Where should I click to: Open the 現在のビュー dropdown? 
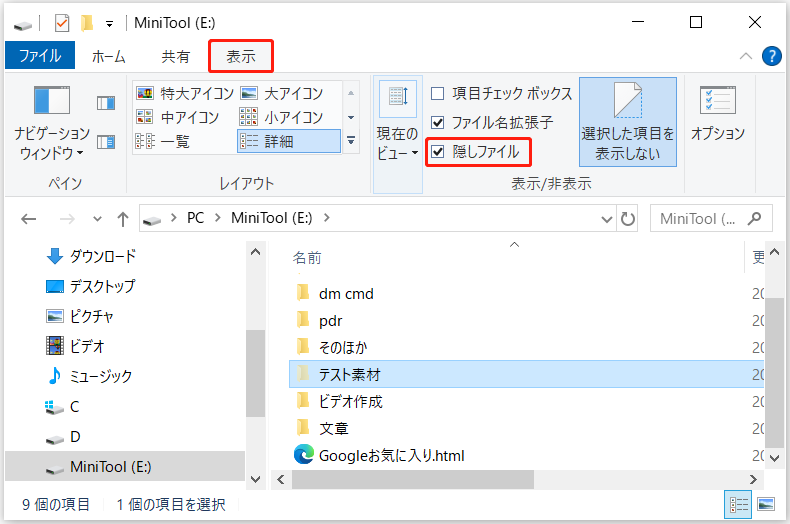point(398,136)
